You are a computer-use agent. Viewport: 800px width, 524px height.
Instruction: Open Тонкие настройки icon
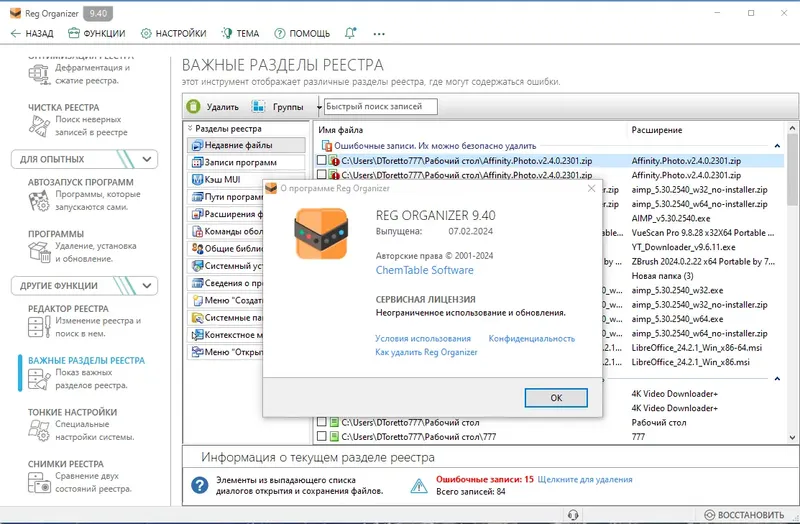click(39, 431)
